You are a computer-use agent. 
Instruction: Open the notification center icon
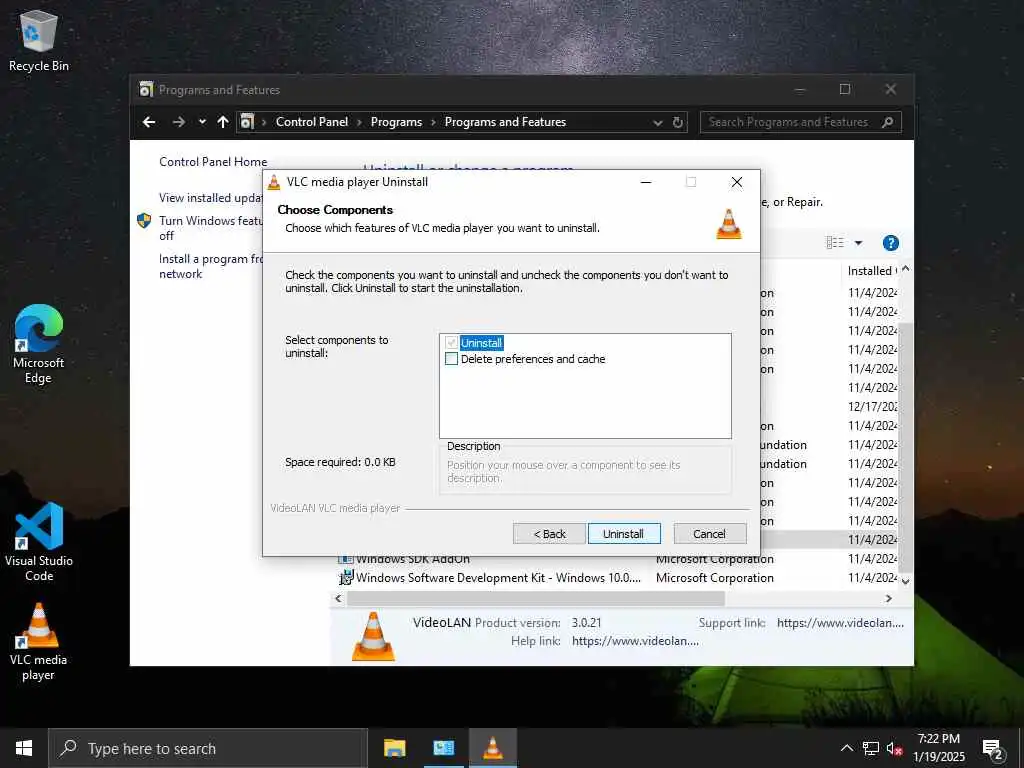tap(993, 749)
